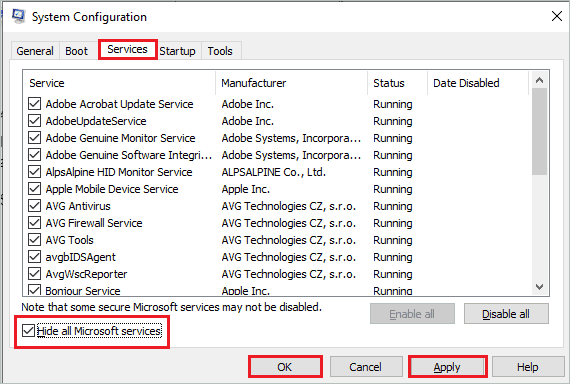Screen dimensions: 570x384
Task: Select Apple Mobile Device Service name
Action: (112, 189)
